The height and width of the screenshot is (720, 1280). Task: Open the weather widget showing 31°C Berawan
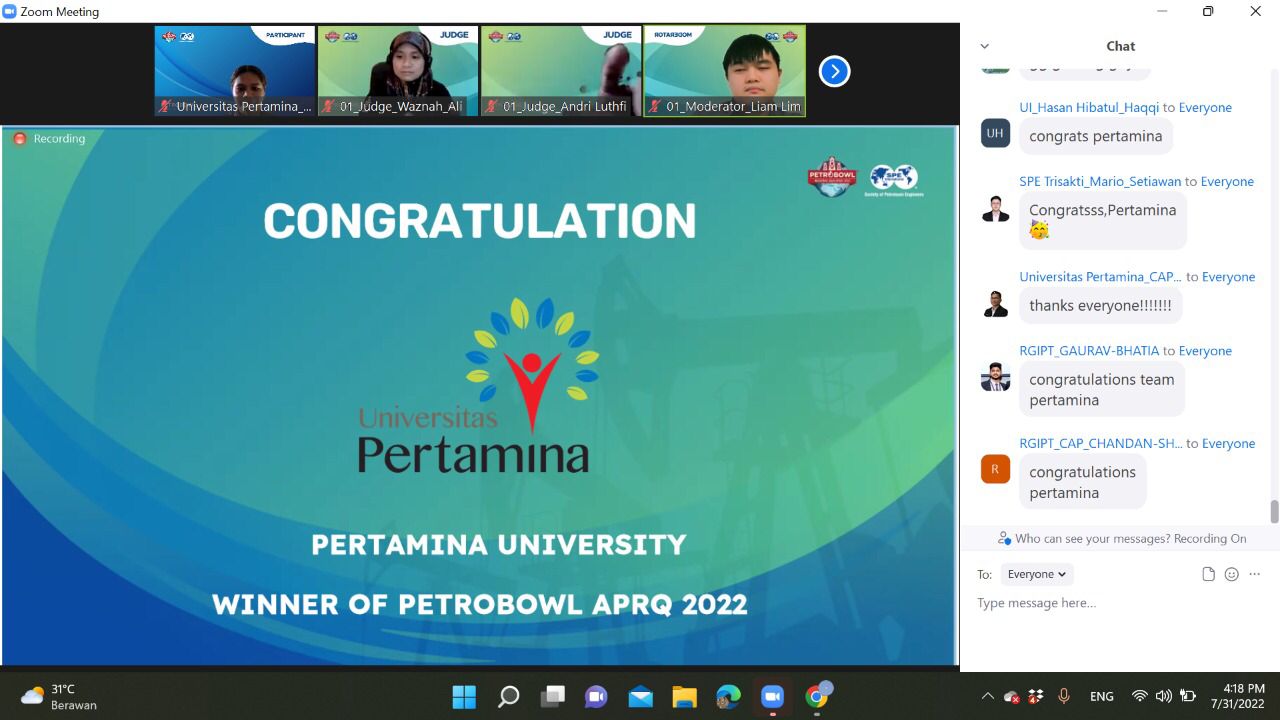(x=59, y=696)
